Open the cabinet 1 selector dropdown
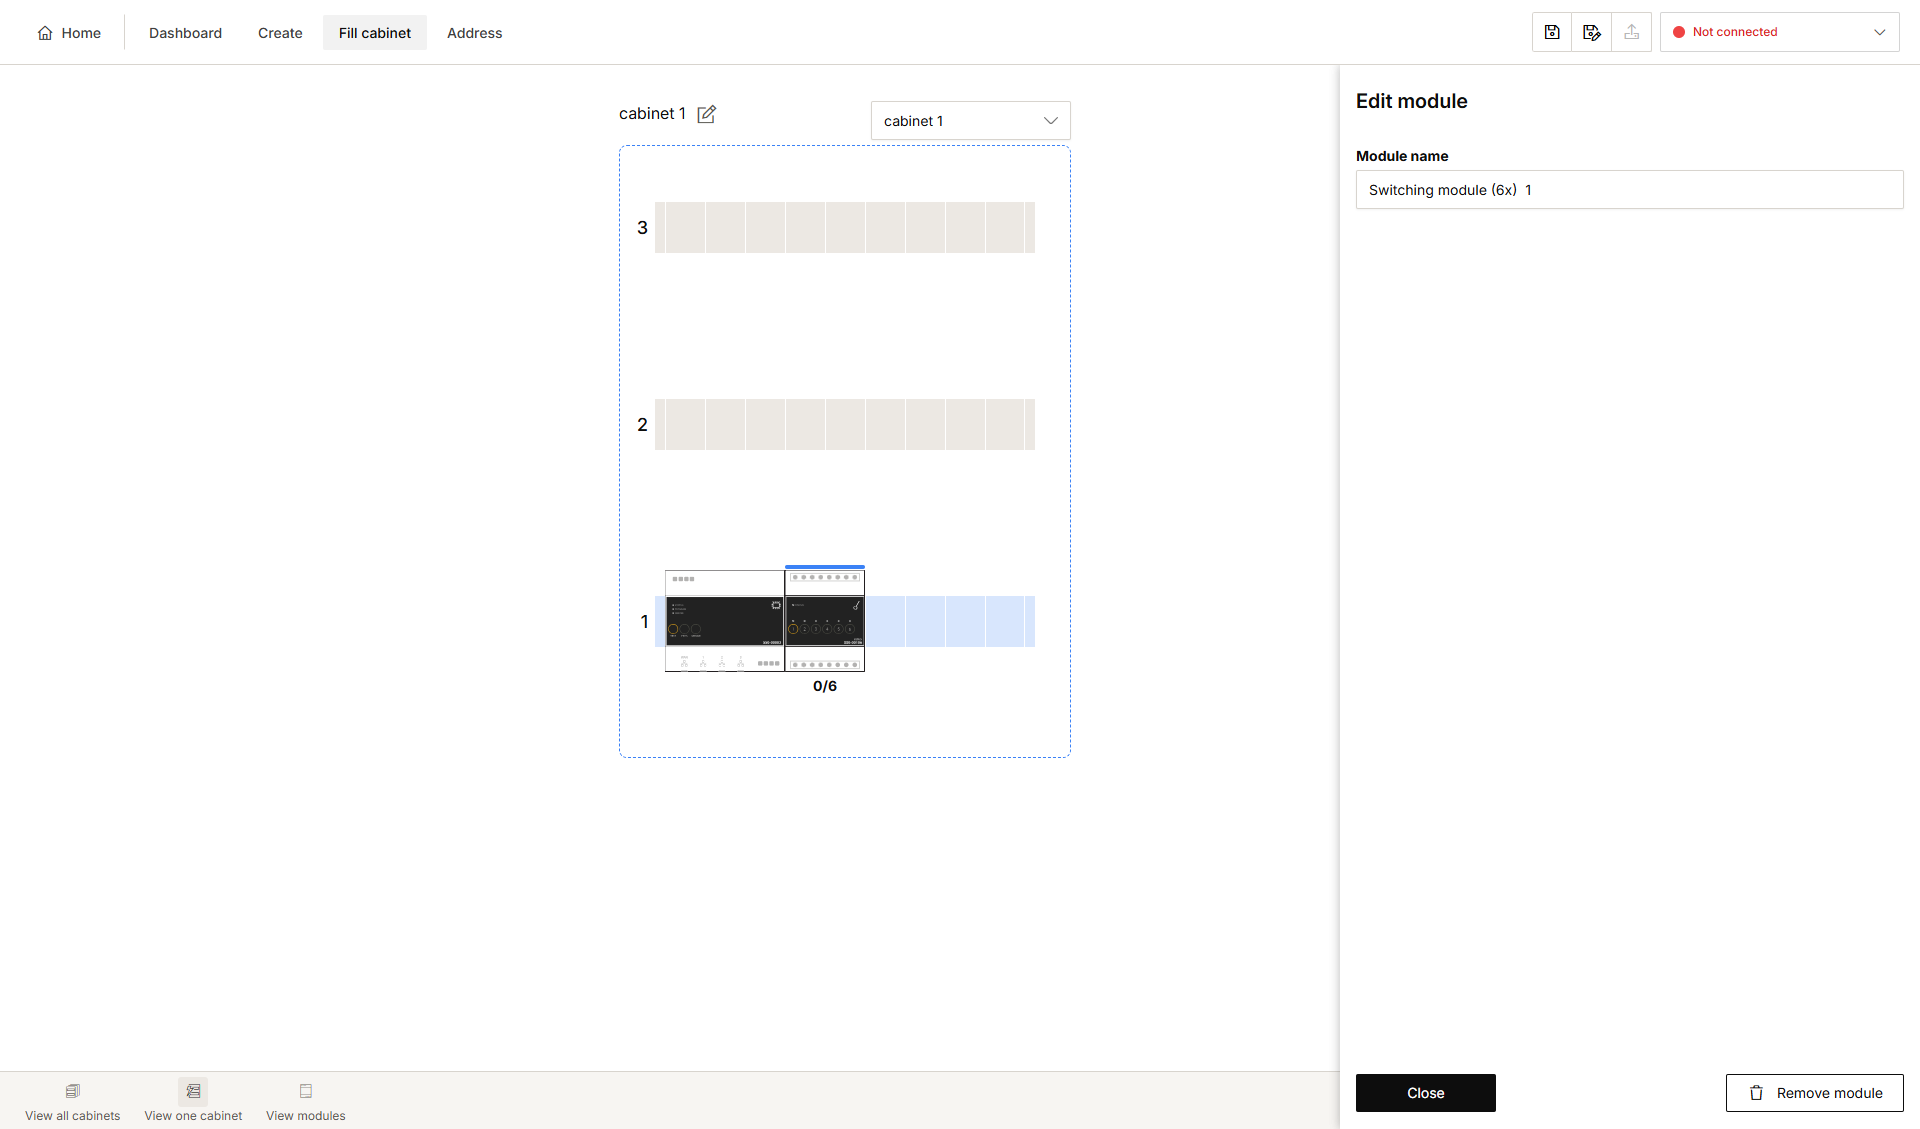This screenshot has height=1129, width=1920. [x=970, y=121]
